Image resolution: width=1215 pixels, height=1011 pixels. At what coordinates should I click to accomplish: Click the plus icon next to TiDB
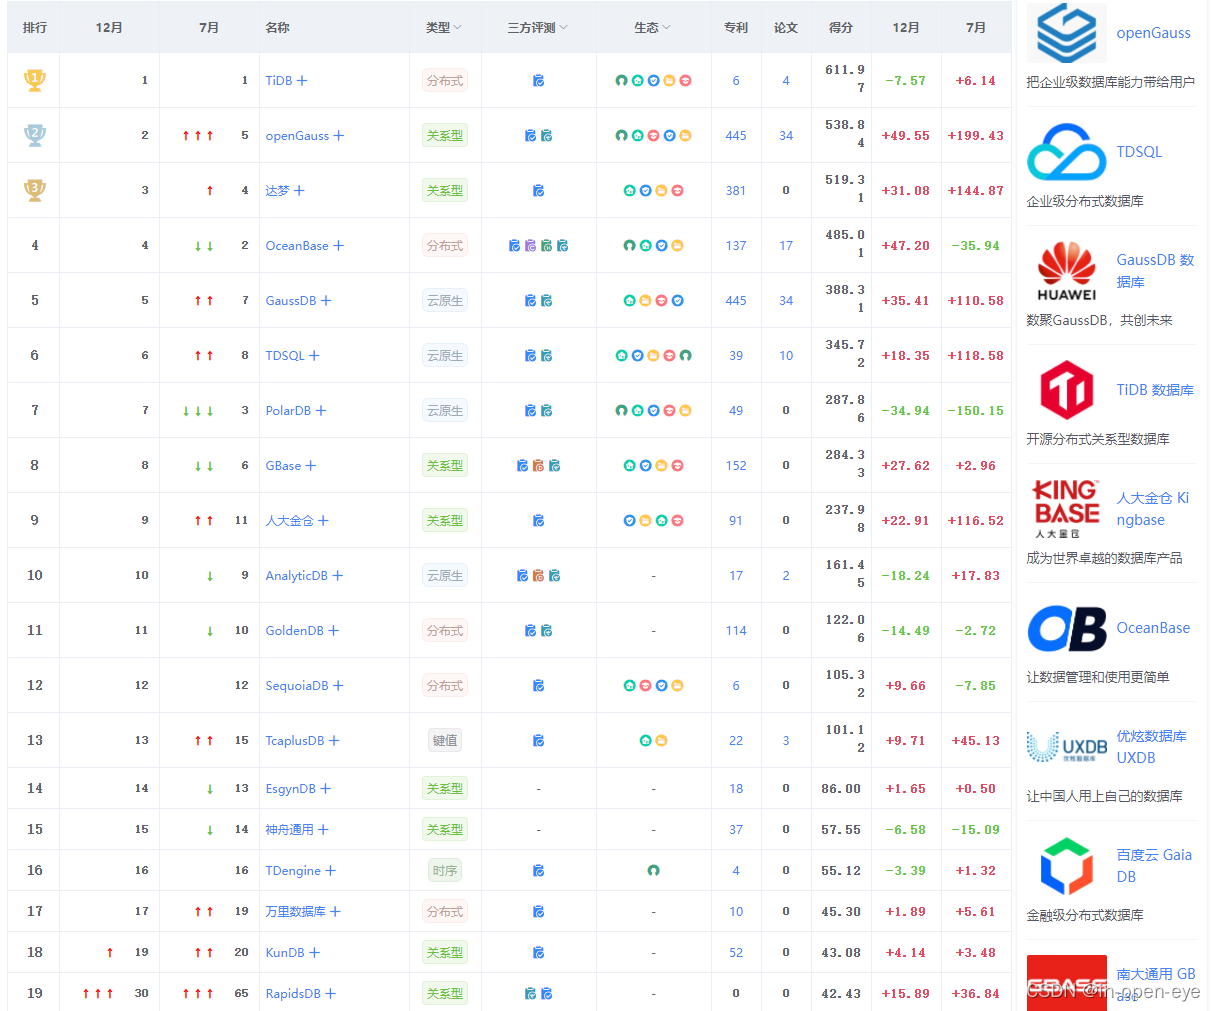tap(302, 81)
